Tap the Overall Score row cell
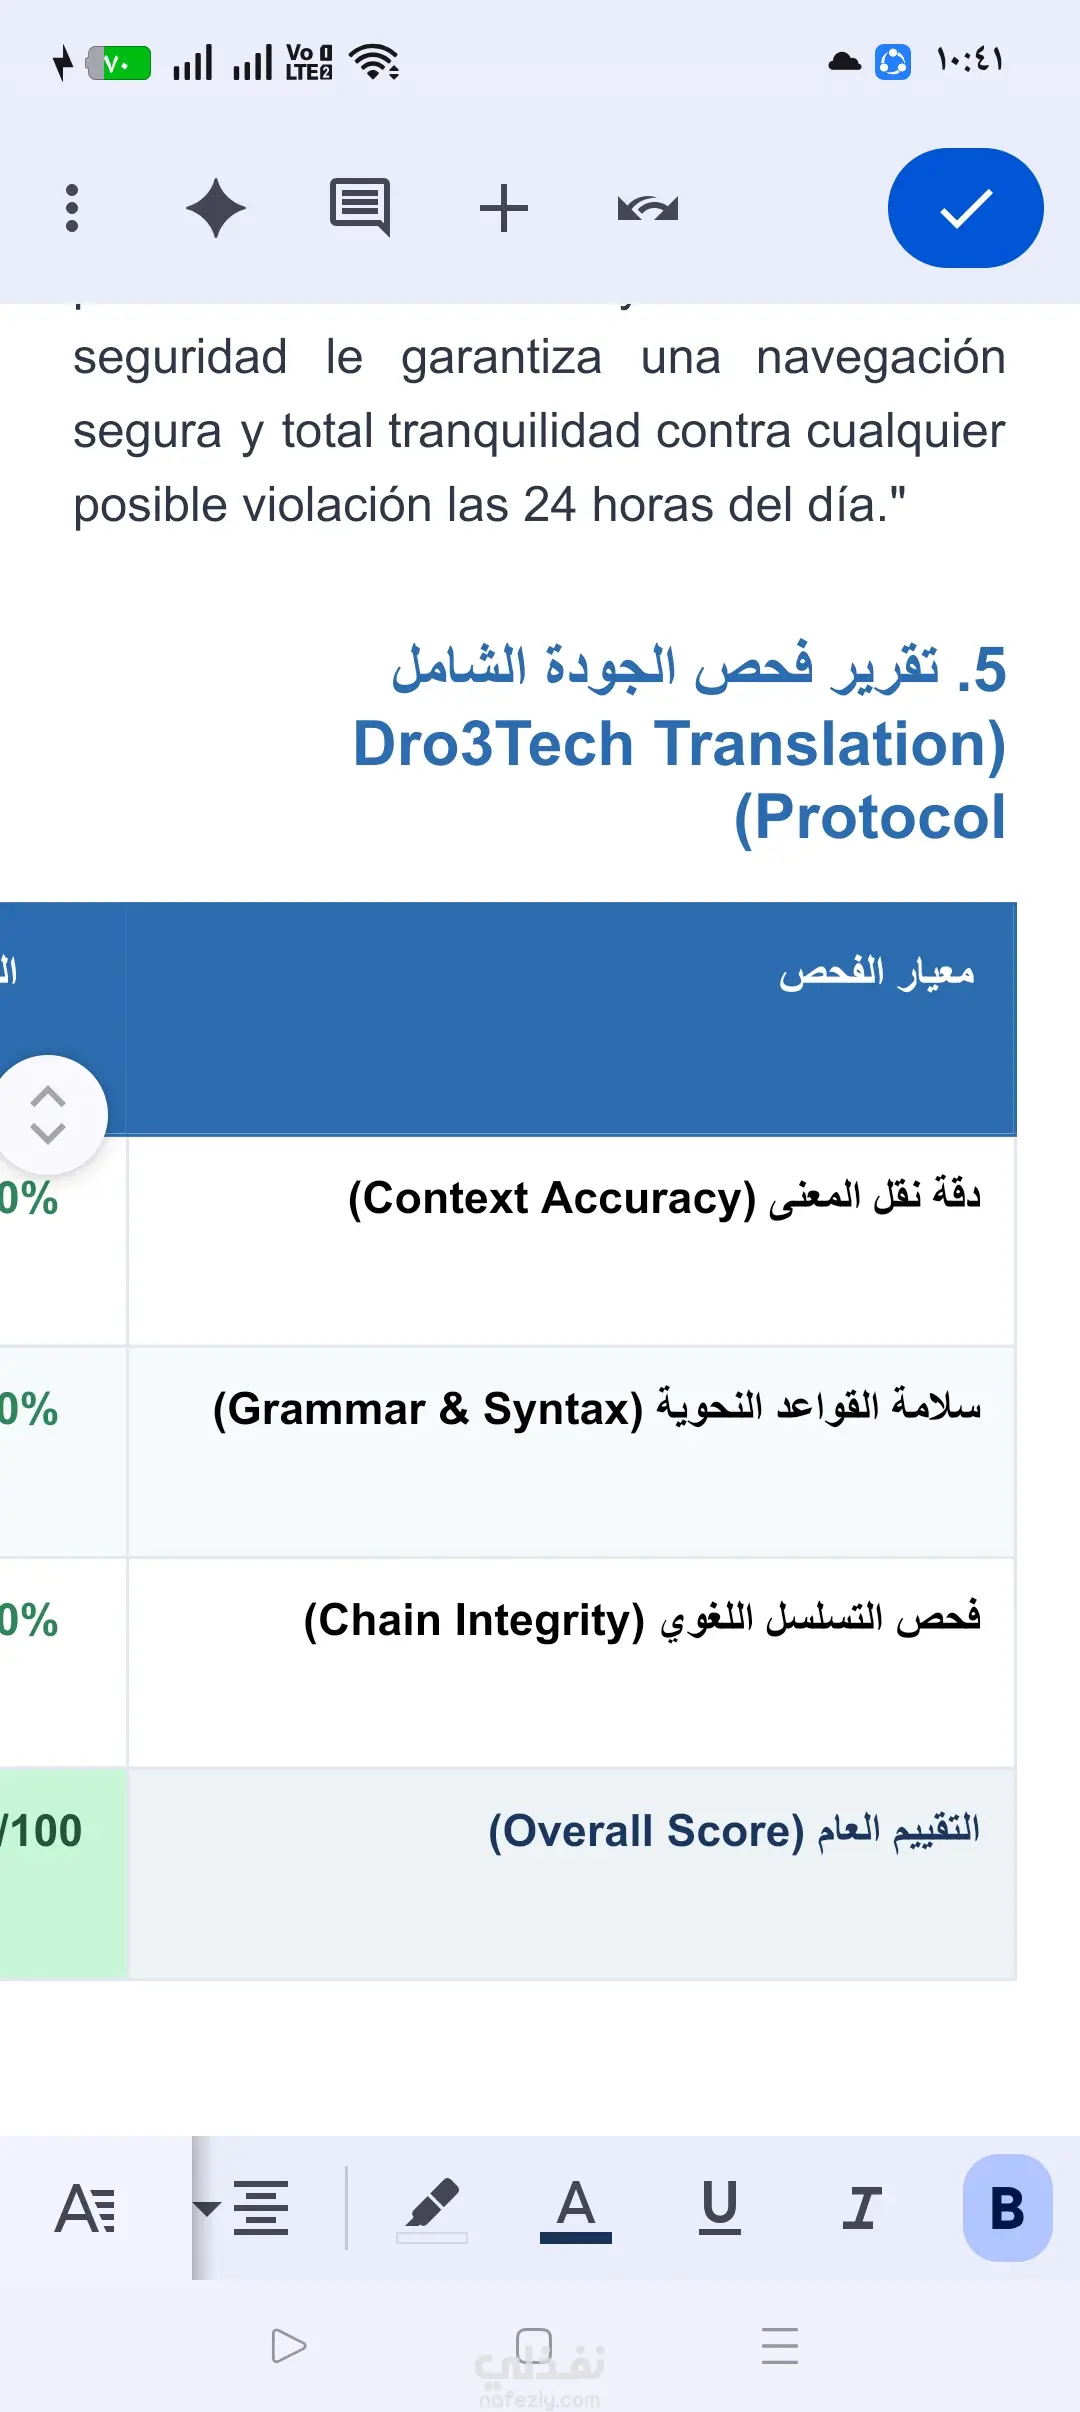1080x2412 pixels. pos(572,1874)
